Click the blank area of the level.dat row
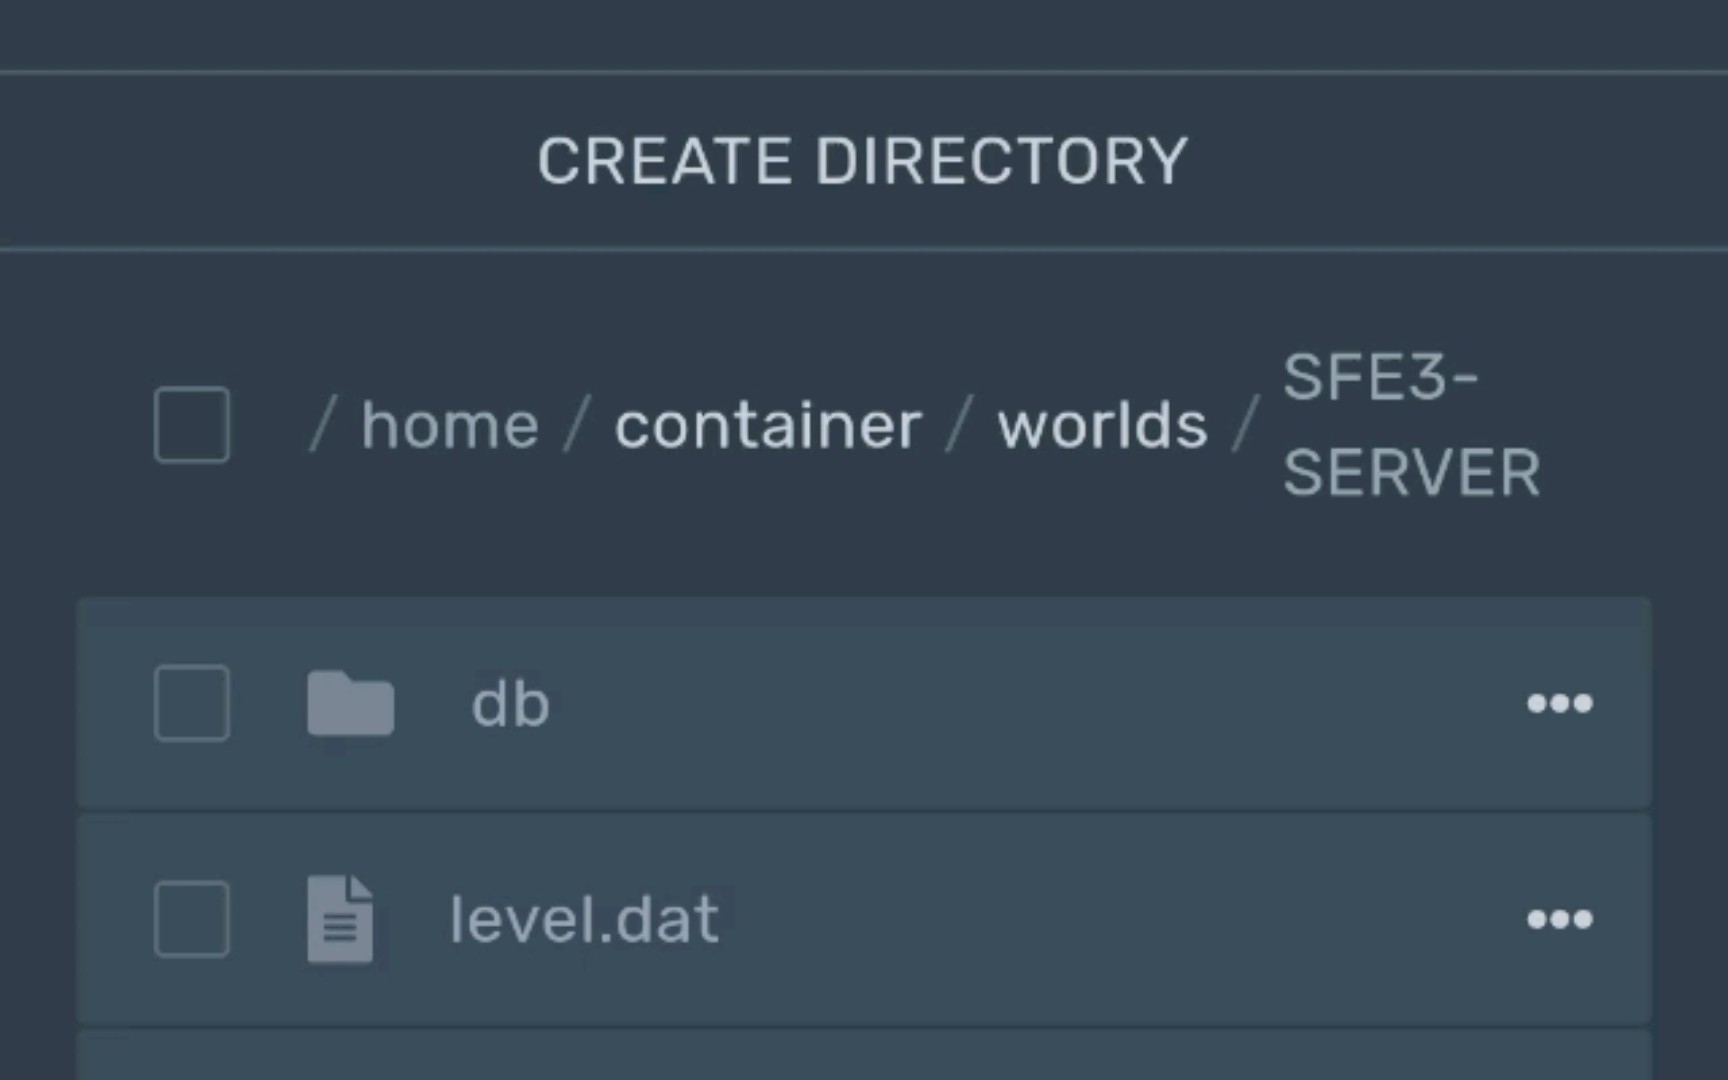The height and width of the screenshot is (1080, 1728). (x=1100, y=919)
